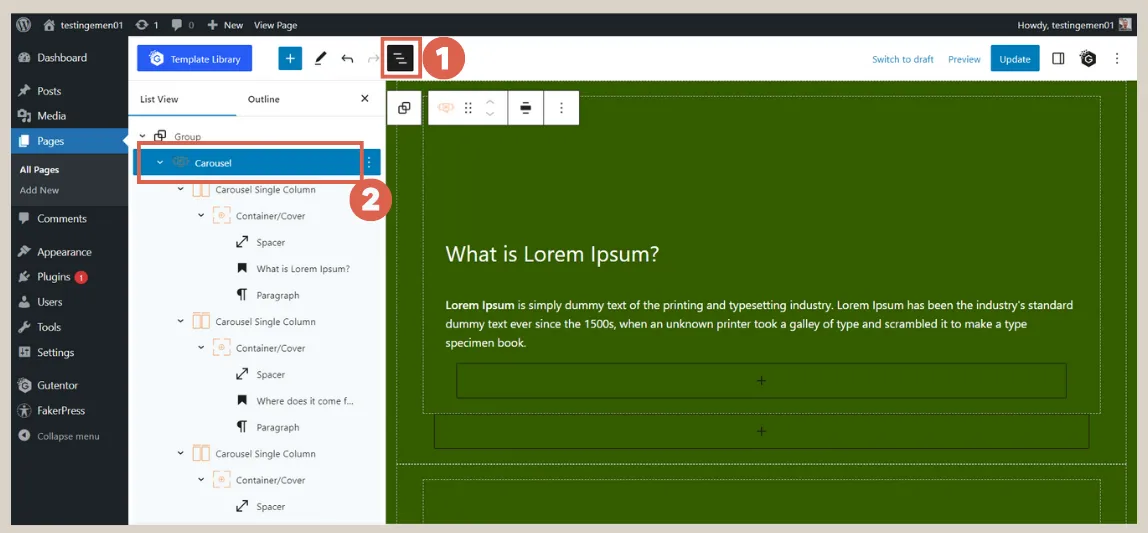Switch to the List View tab
Screen dimensions: 1148x533
pyautogui.click(x=159, y=100)
